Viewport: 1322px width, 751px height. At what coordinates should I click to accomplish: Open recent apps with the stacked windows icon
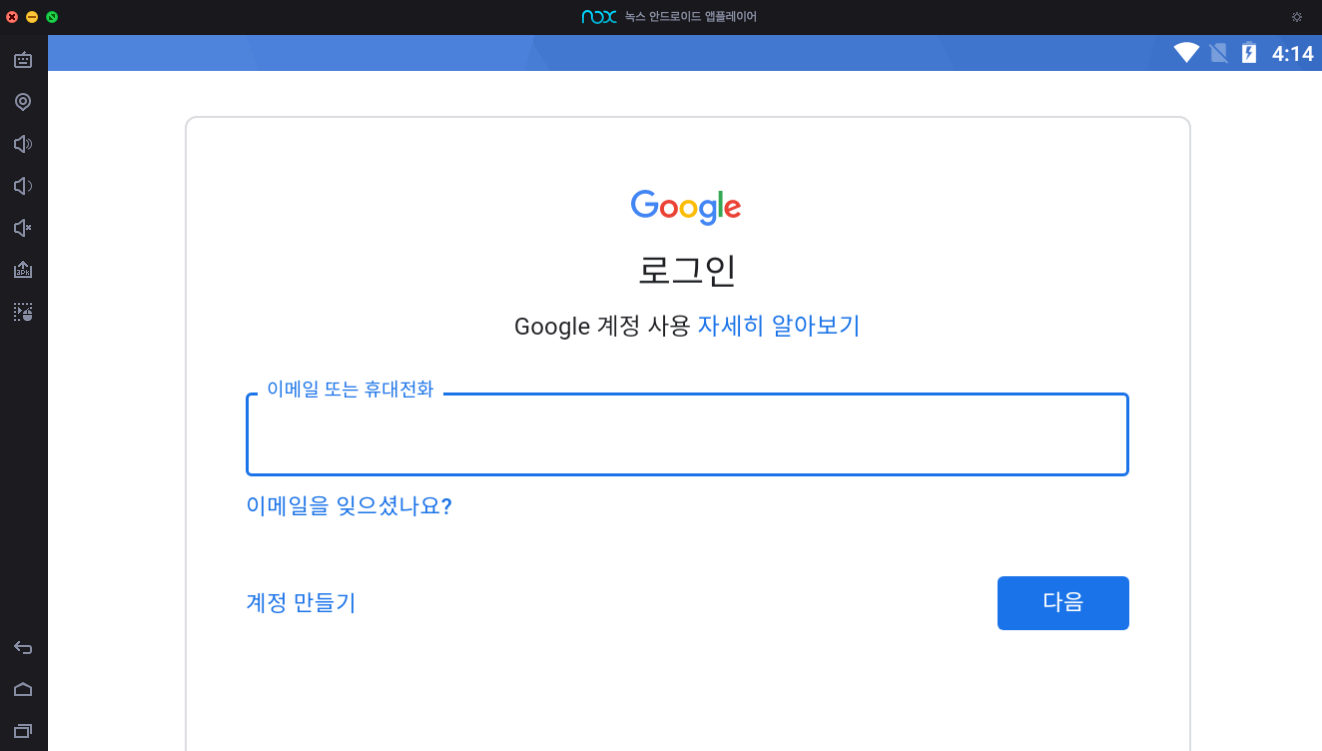(x=23, y=731)
